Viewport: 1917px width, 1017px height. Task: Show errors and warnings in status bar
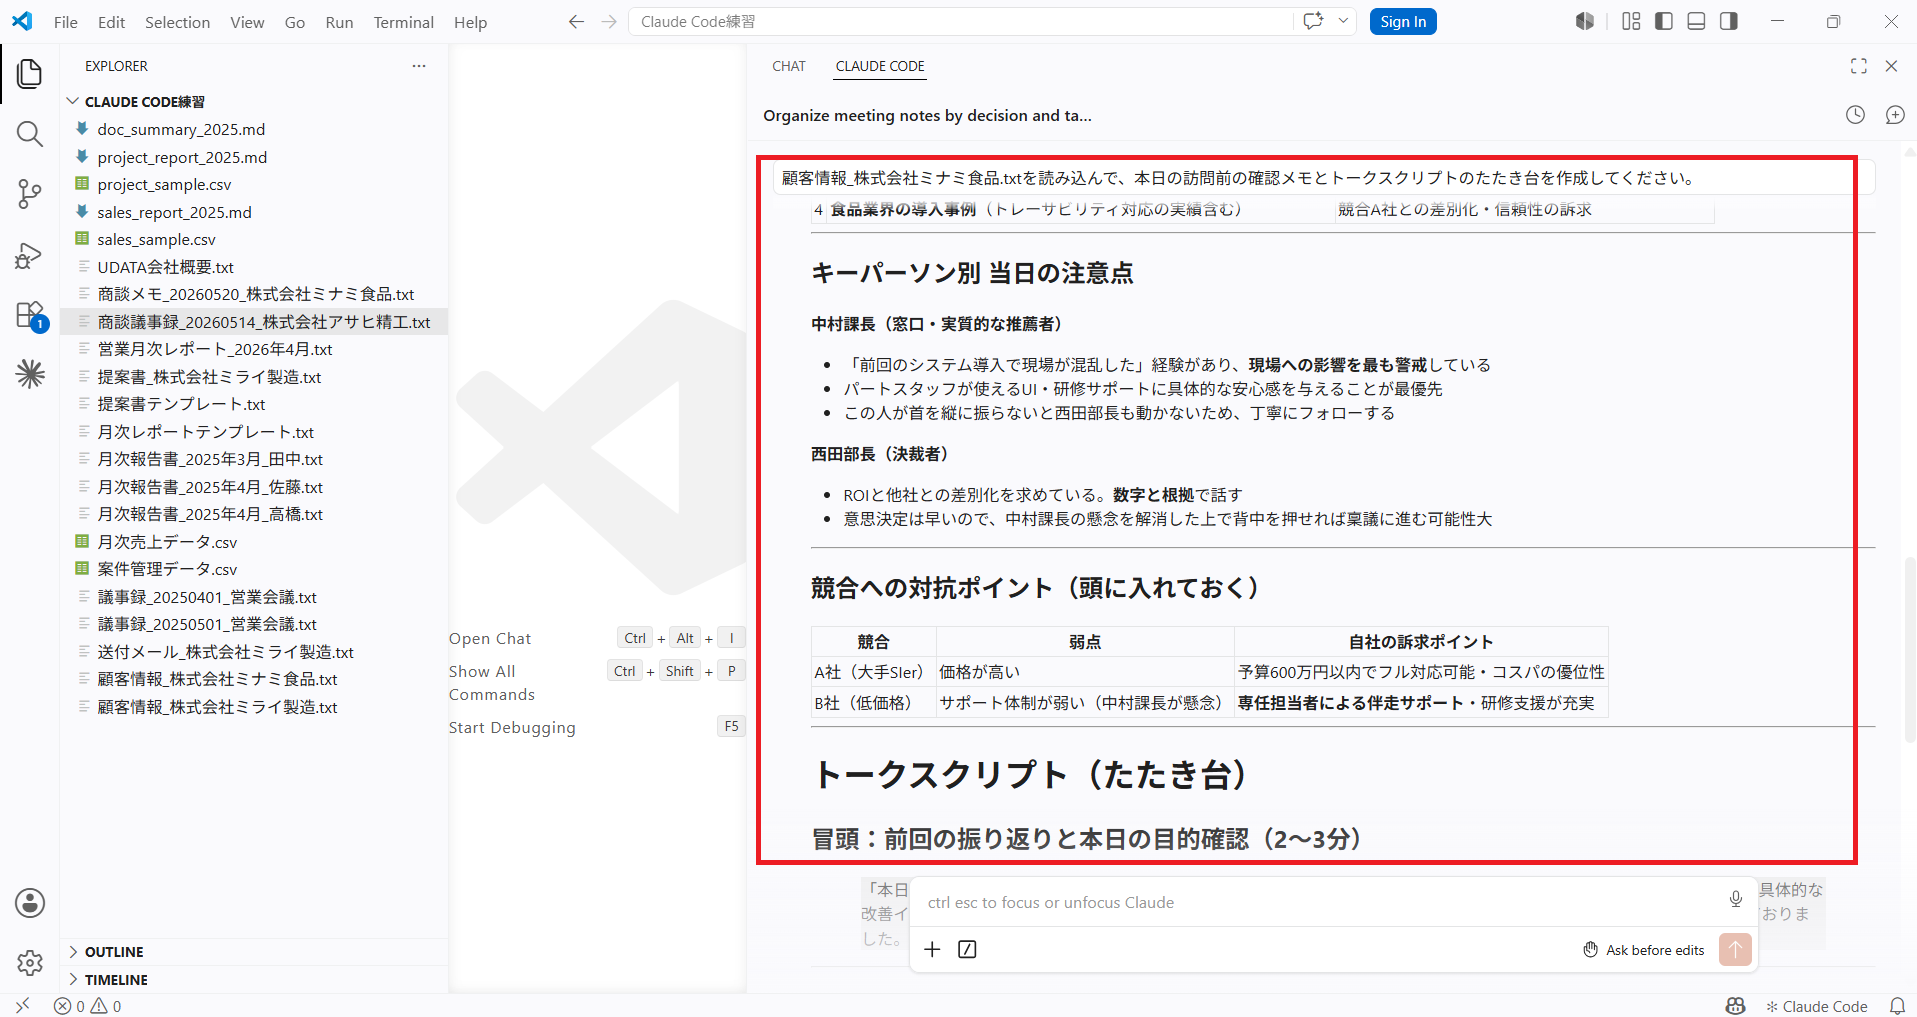coord(88,1006)
